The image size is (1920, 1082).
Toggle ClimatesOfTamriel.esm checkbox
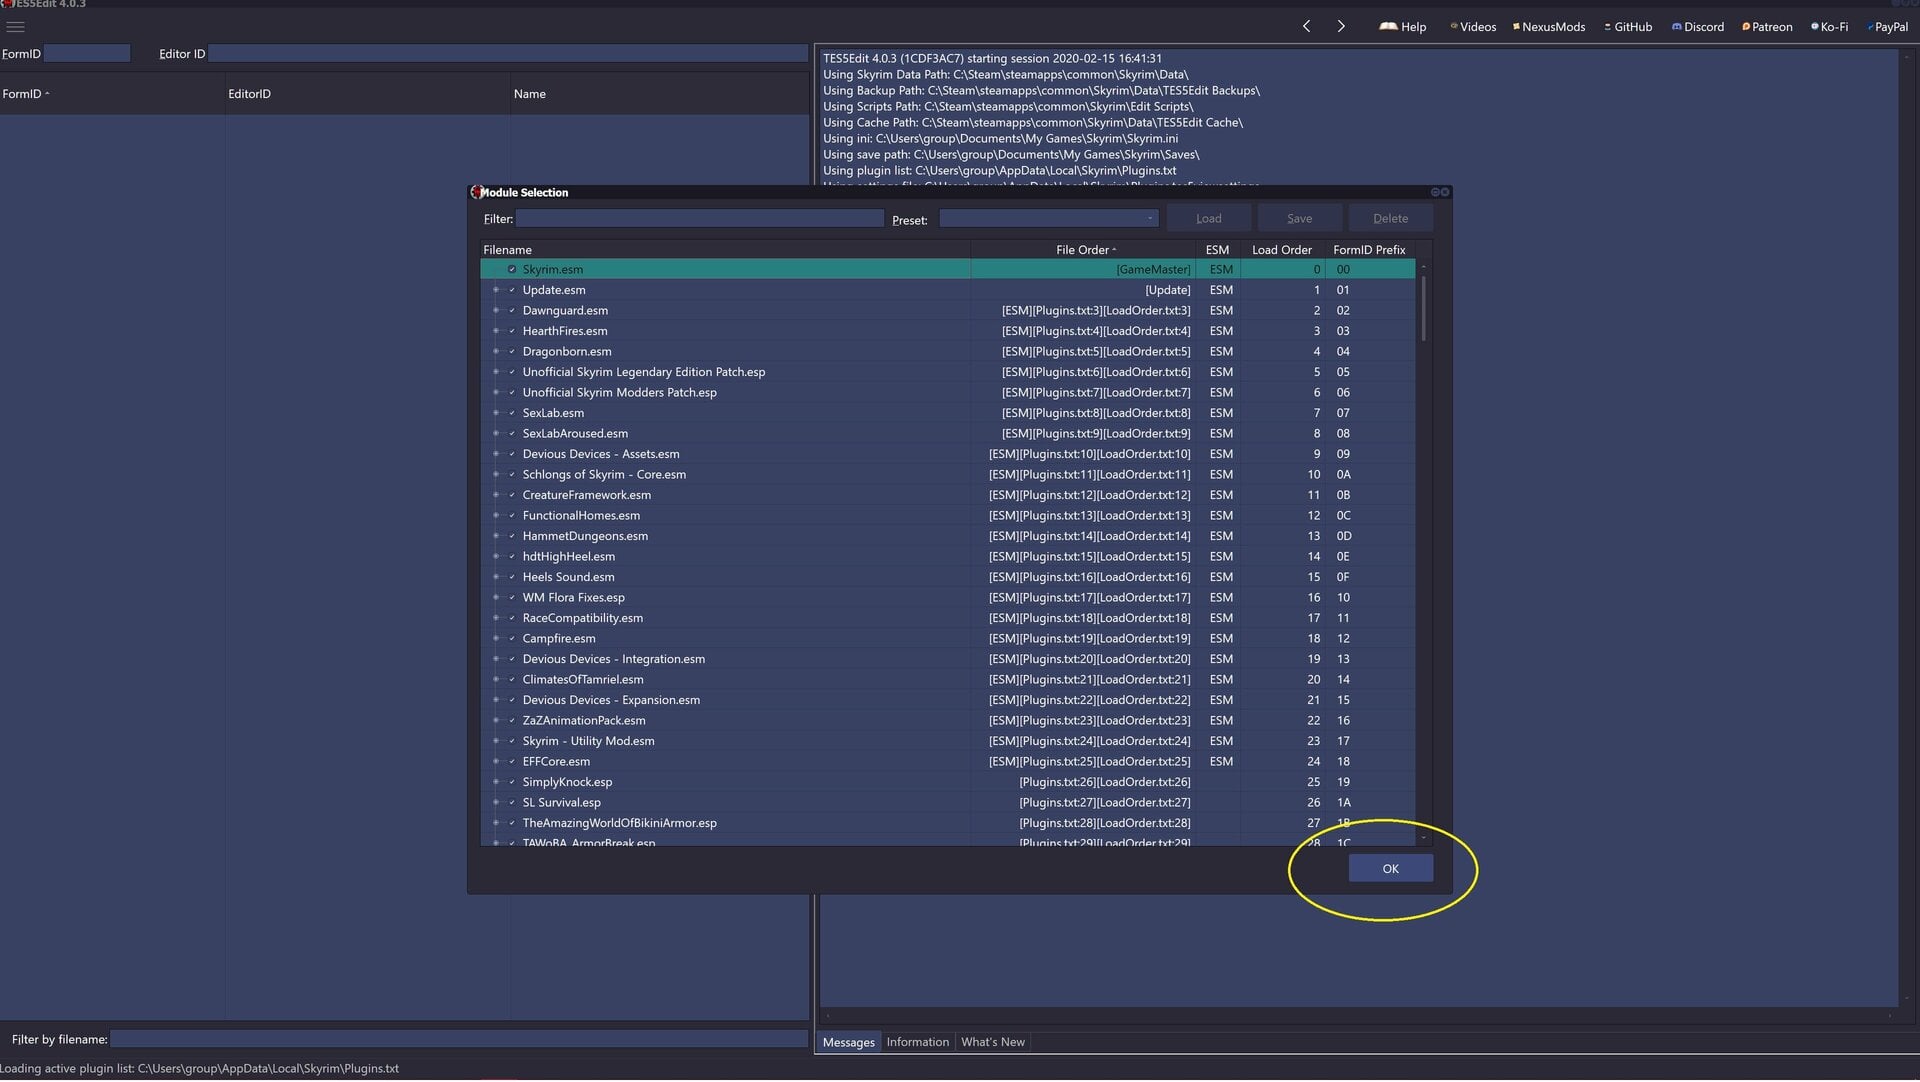(512, 680)
